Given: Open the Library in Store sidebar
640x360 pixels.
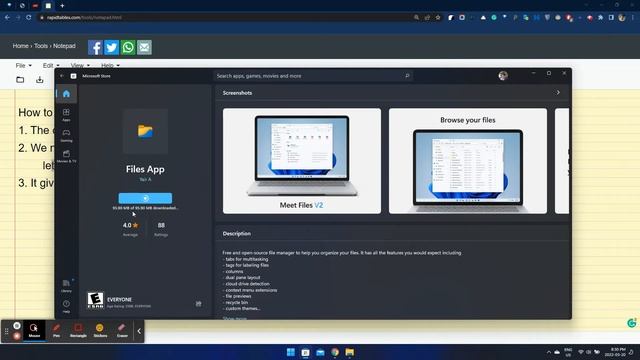Looking at the screenshot, I should pyautogui.click(x=66, y=285).
